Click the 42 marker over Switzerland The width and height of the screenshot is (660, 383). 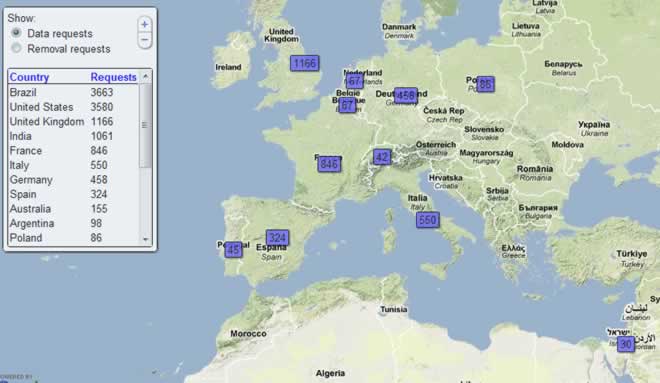coord(382,157)
